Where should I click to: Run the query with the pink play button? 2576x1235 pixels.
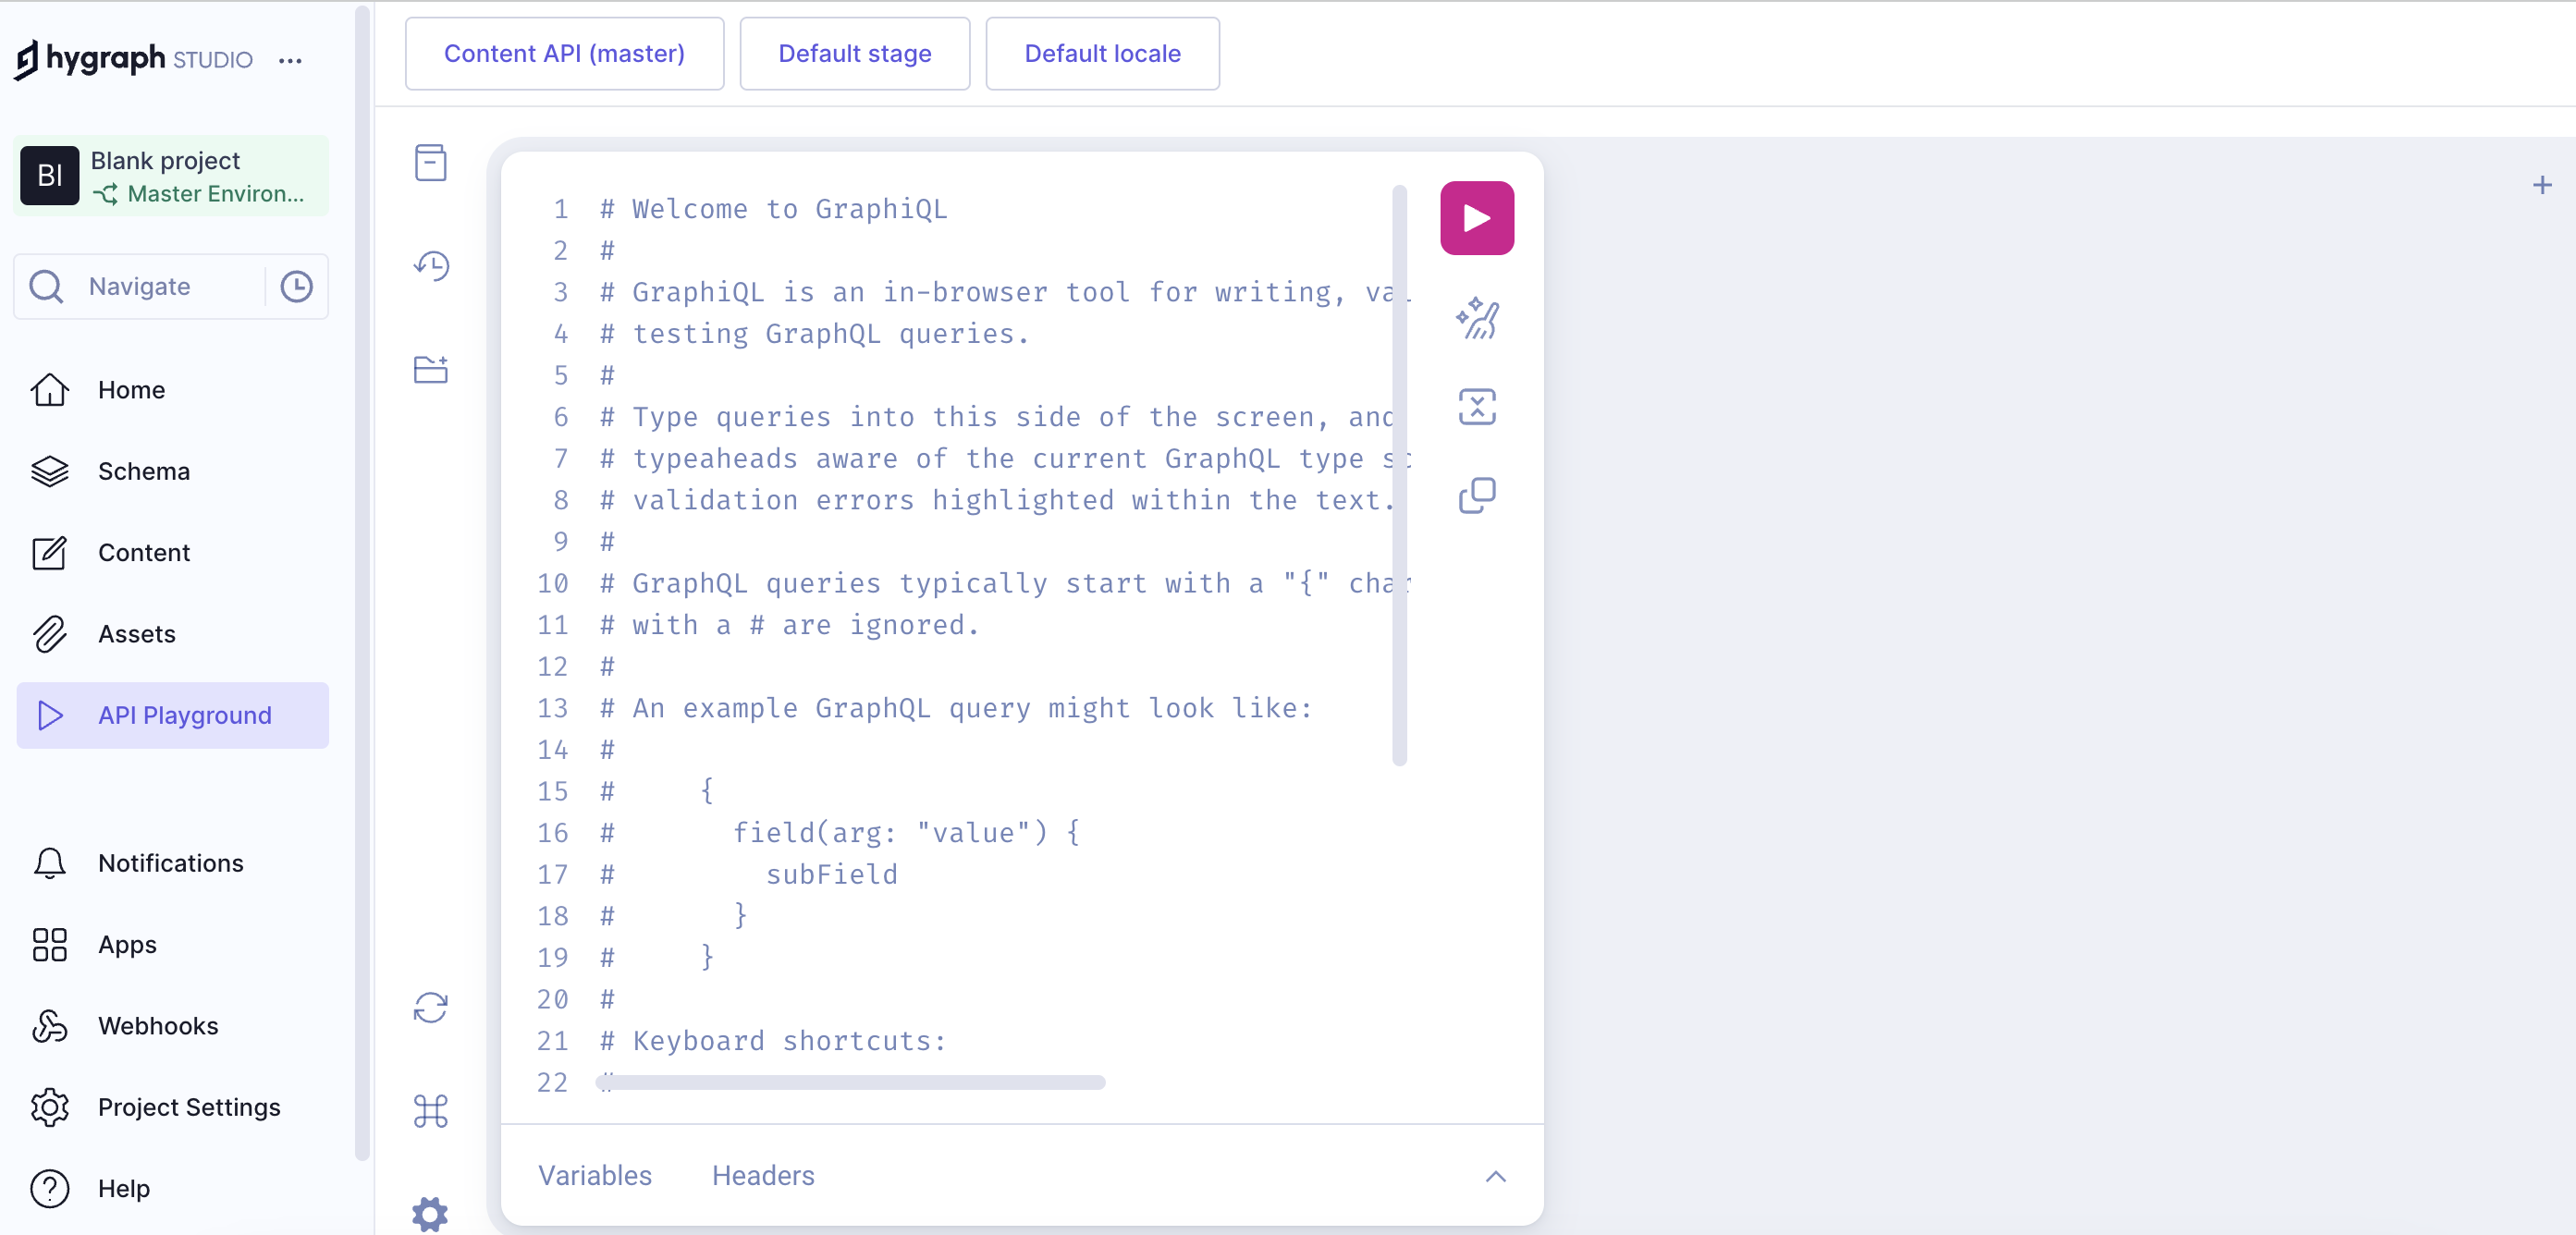[1476, 218]
